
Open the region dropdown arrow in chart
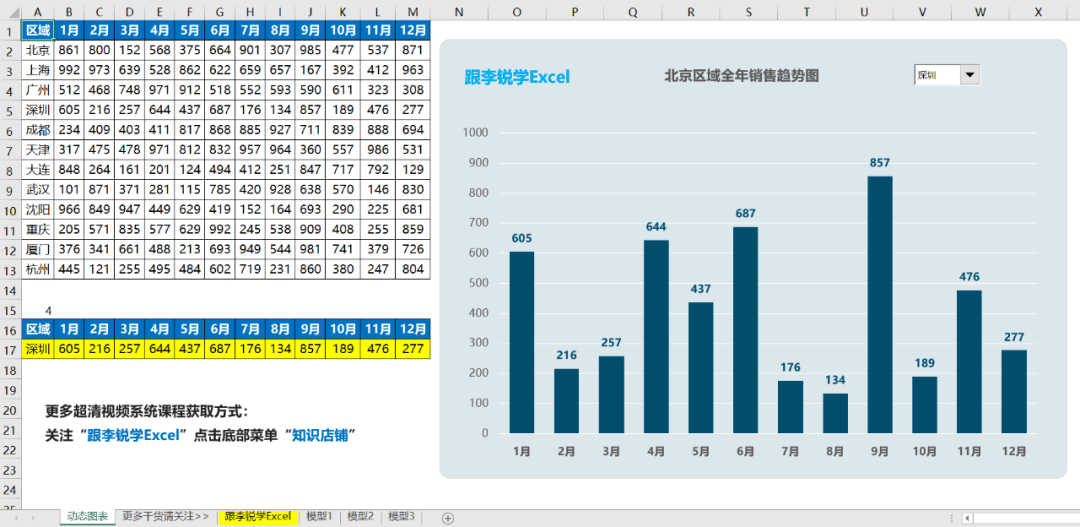tap(970, 76)
